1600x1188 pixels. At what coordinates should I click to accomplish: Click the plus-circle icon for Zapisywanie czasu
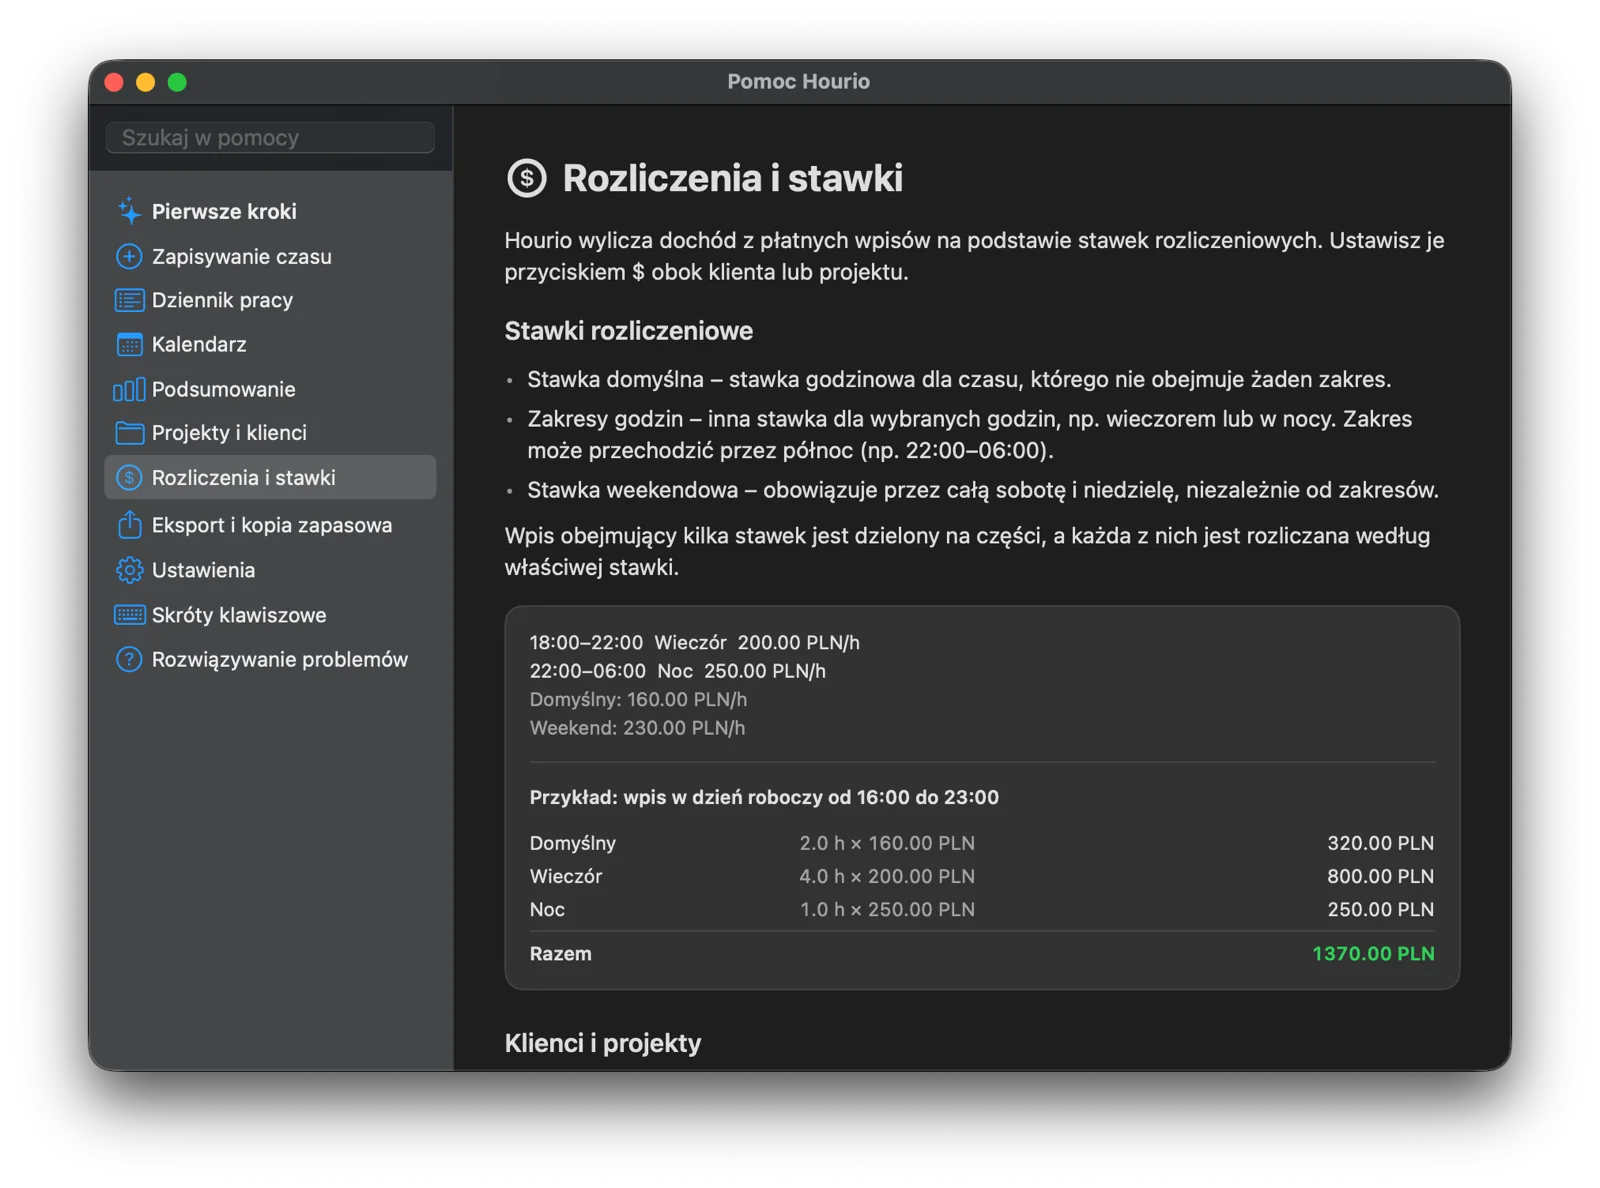pos(129,256)
